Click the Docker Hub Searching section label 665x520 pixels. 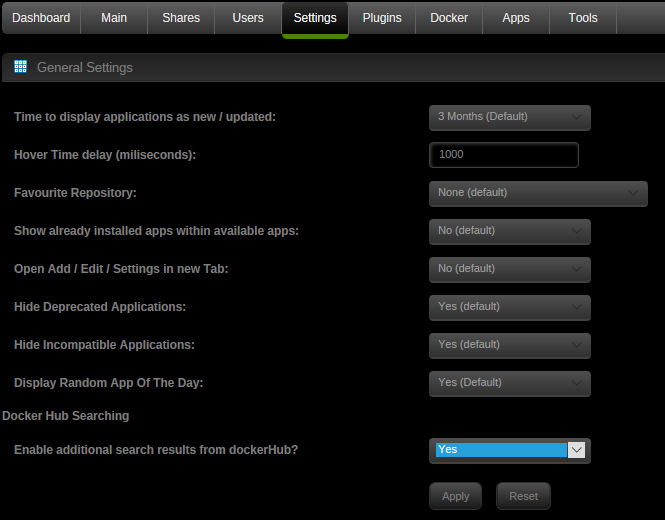pyautogui.click(x=66, y=416)
